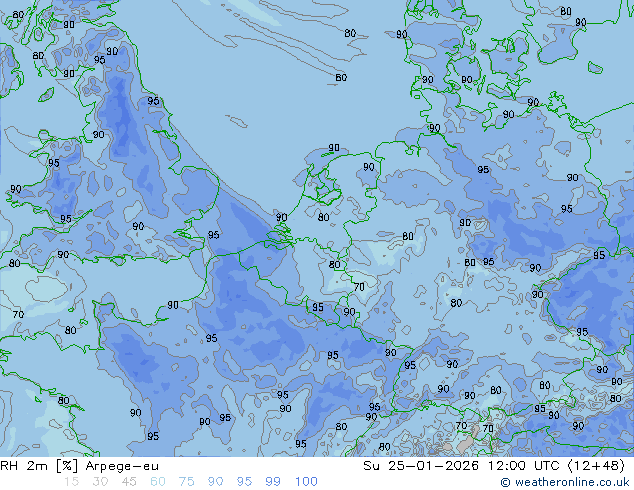Select the "RH 2m [%] Arpege-eu" title text
This screenshot has height=490, width=634.
click(x=79, y=466)
